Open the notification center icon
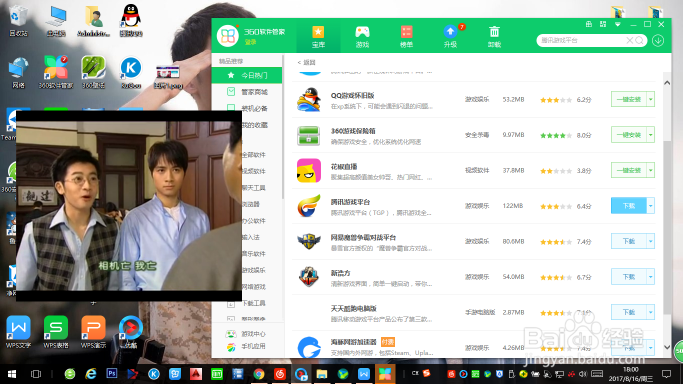The width and height of the screenshot is (683, 384). [666, 374]
